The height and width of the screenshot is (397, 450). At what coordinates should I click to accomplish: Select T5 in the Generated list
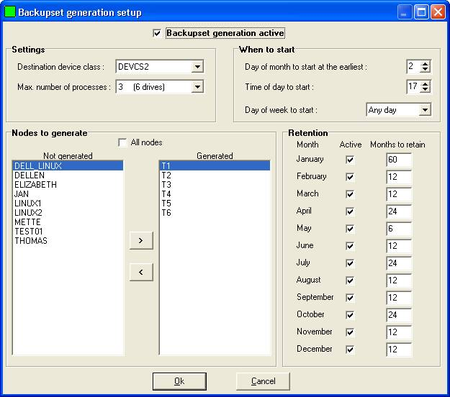[x=215, y=203]
